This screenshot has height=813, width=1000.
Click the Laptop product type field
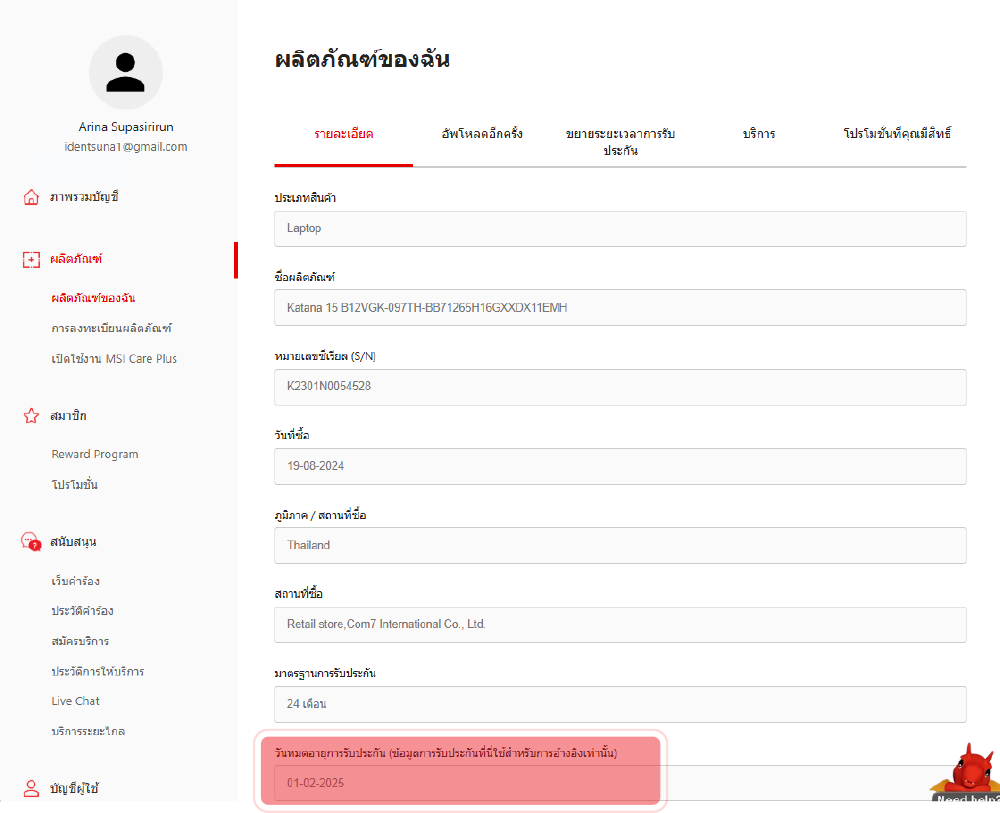(x=620, y=229)
